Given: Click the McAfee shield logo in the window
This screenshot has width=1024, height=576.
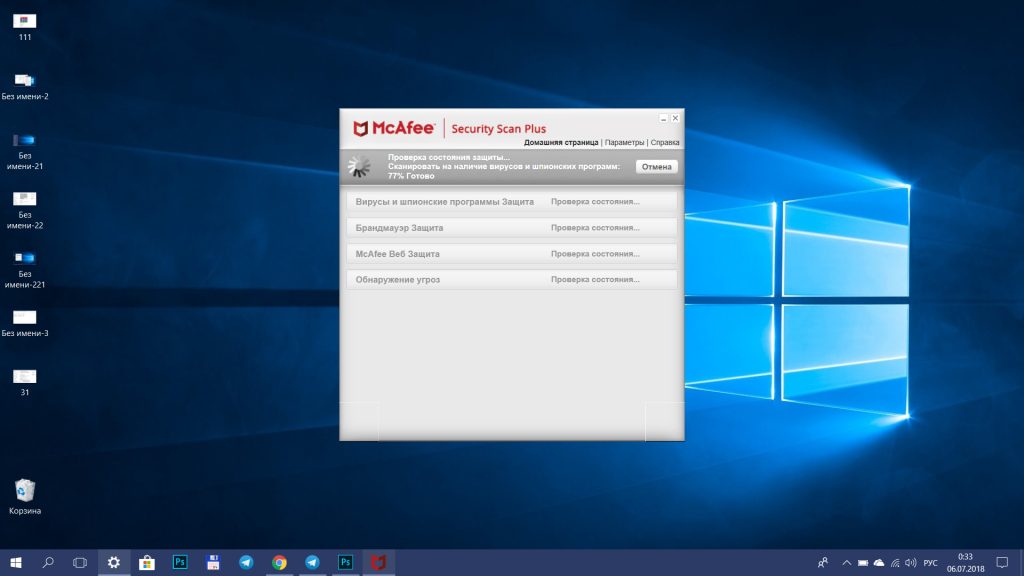Looking at the screenshot, I should pos(362,128).
